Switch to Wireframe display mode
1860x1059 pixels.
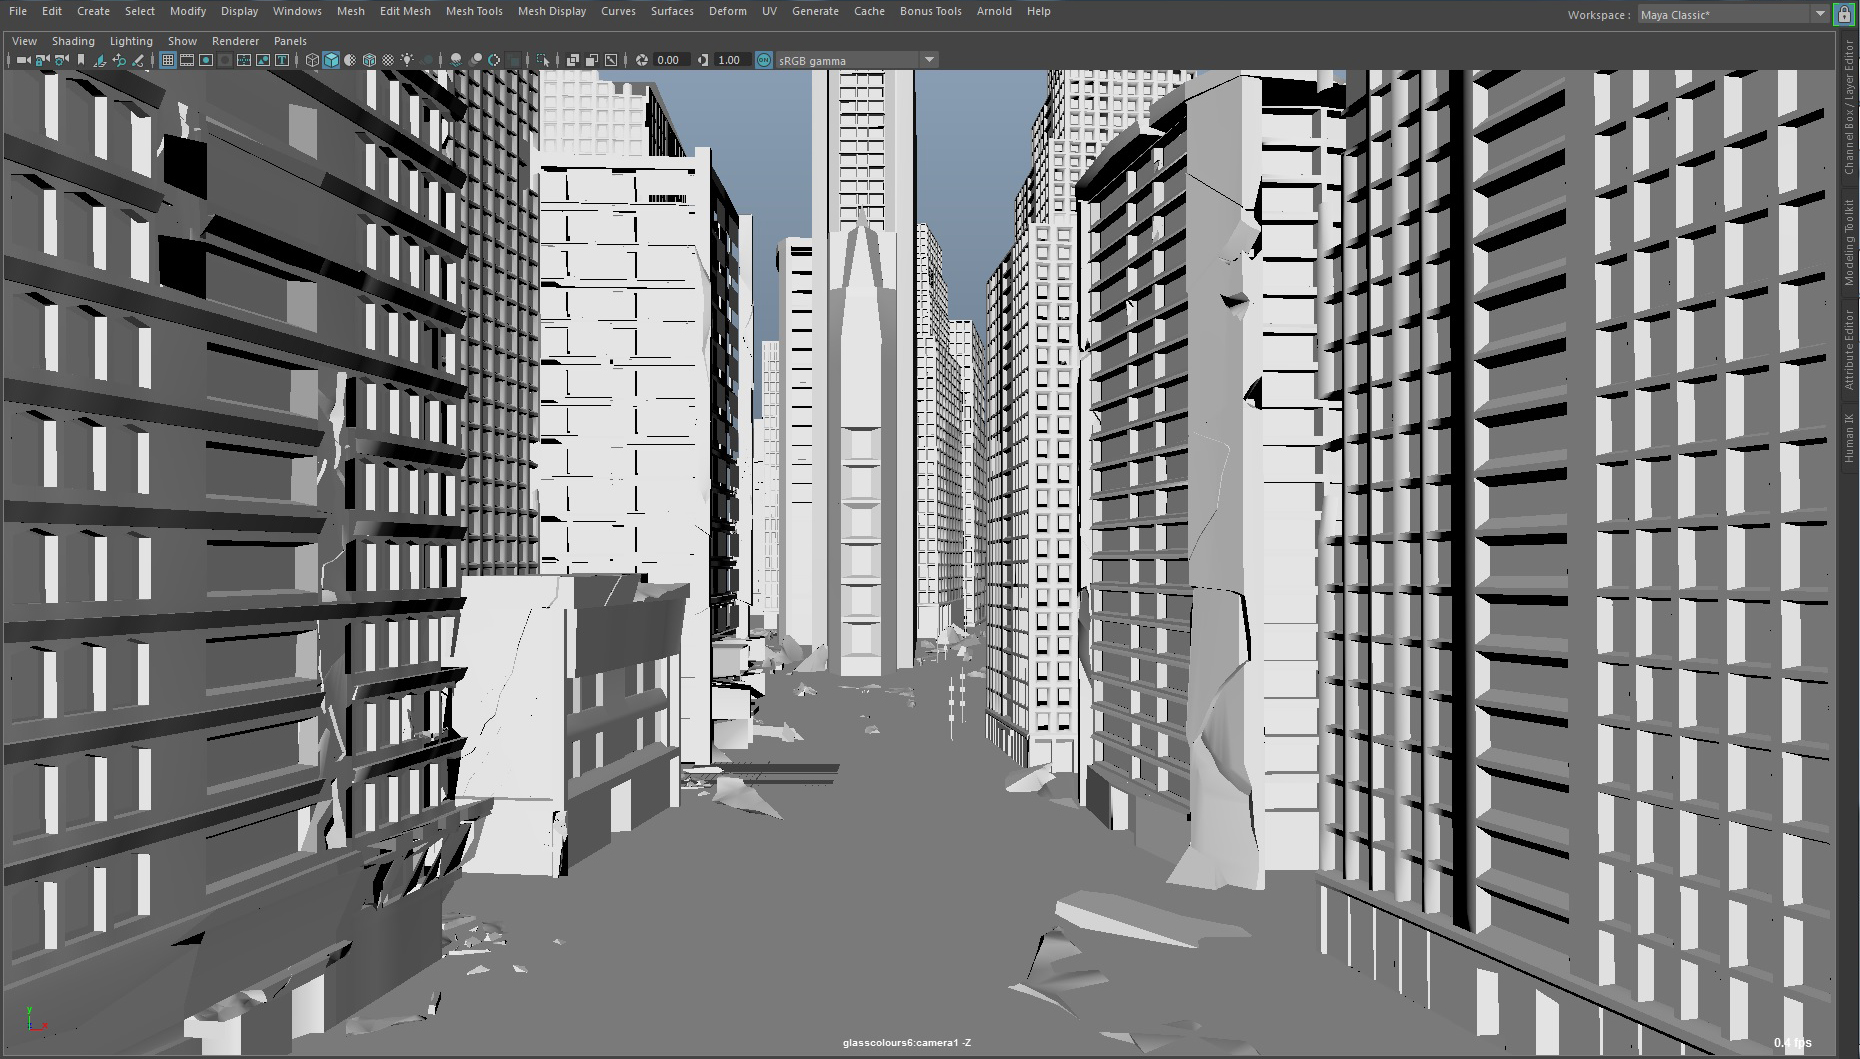tap(312, 60)
